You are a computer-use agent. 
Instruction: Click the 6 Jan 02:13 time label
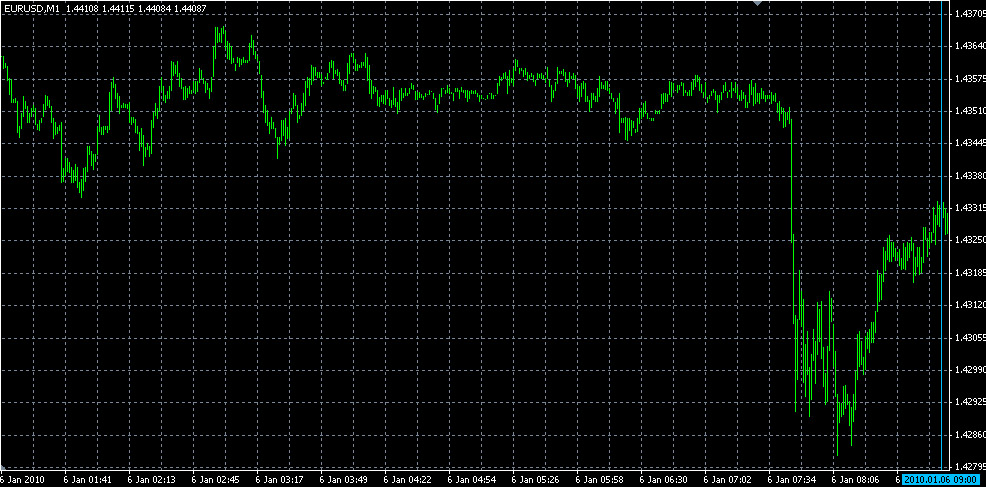pyautogui.click(x=152, y=479)
